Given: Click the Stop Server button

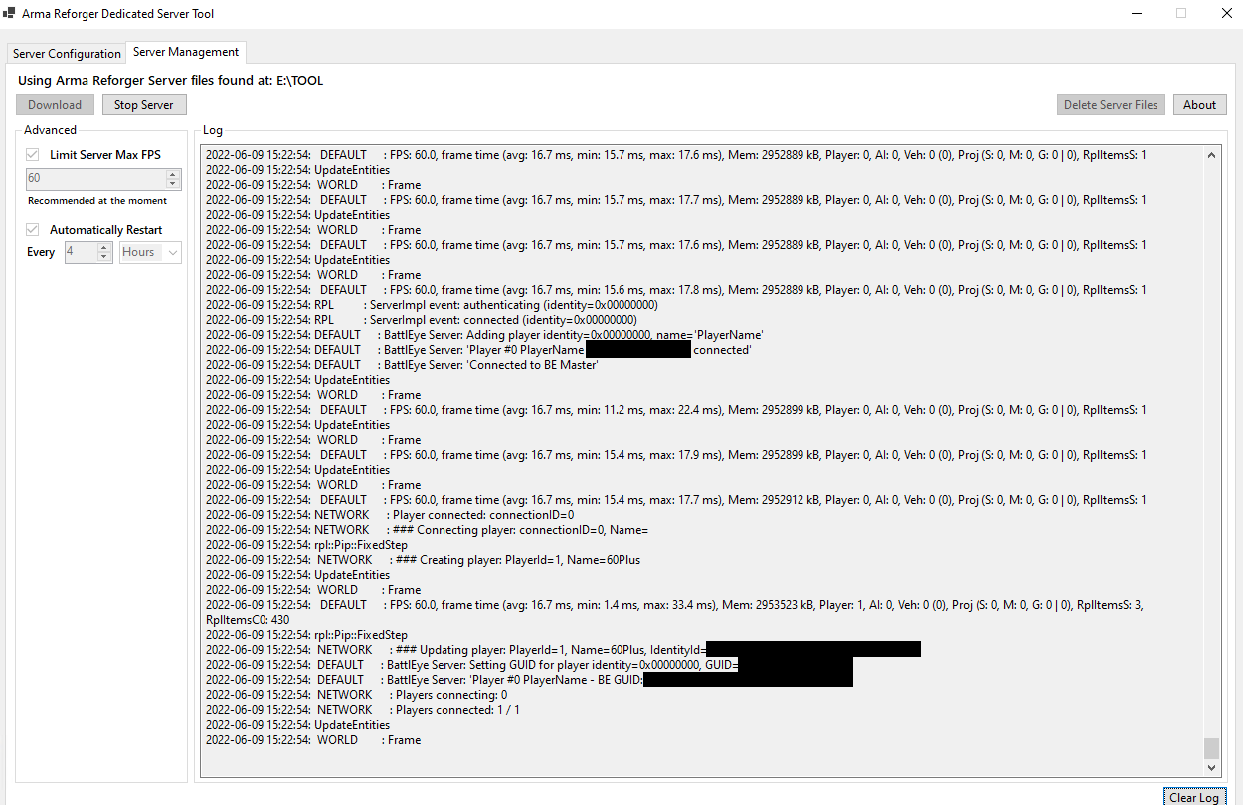Looking at the screenshot, I should pos(143,104).
